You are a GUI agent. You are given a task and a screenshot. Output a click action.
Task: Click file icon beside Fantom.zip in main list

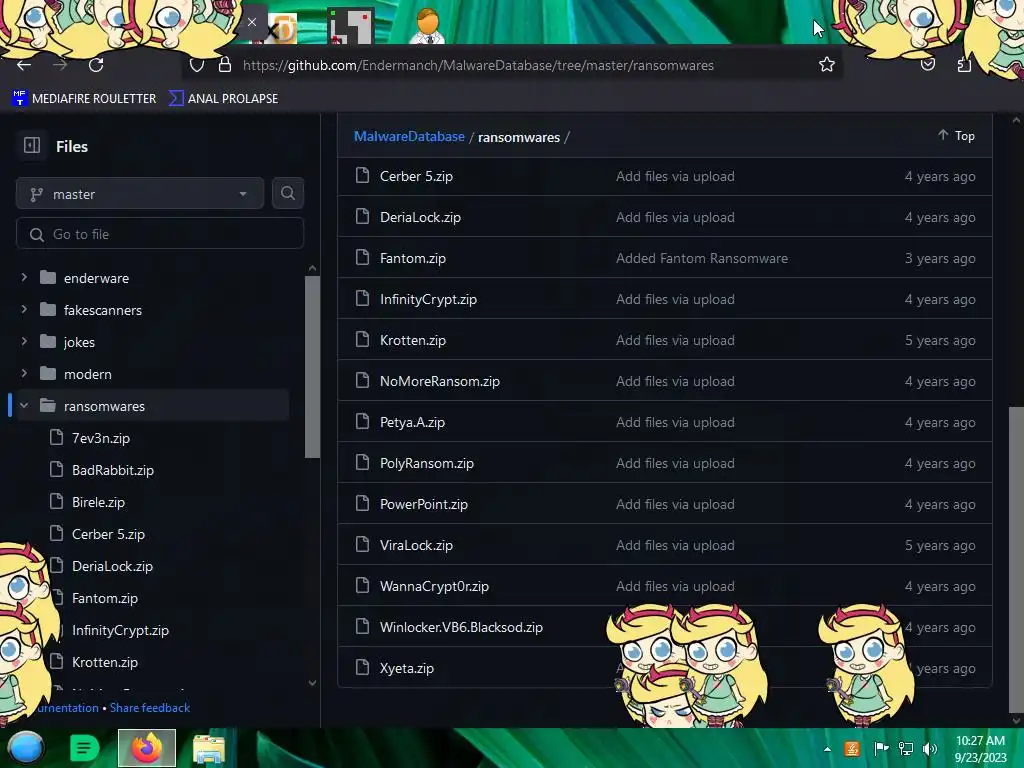coord(362,257)
